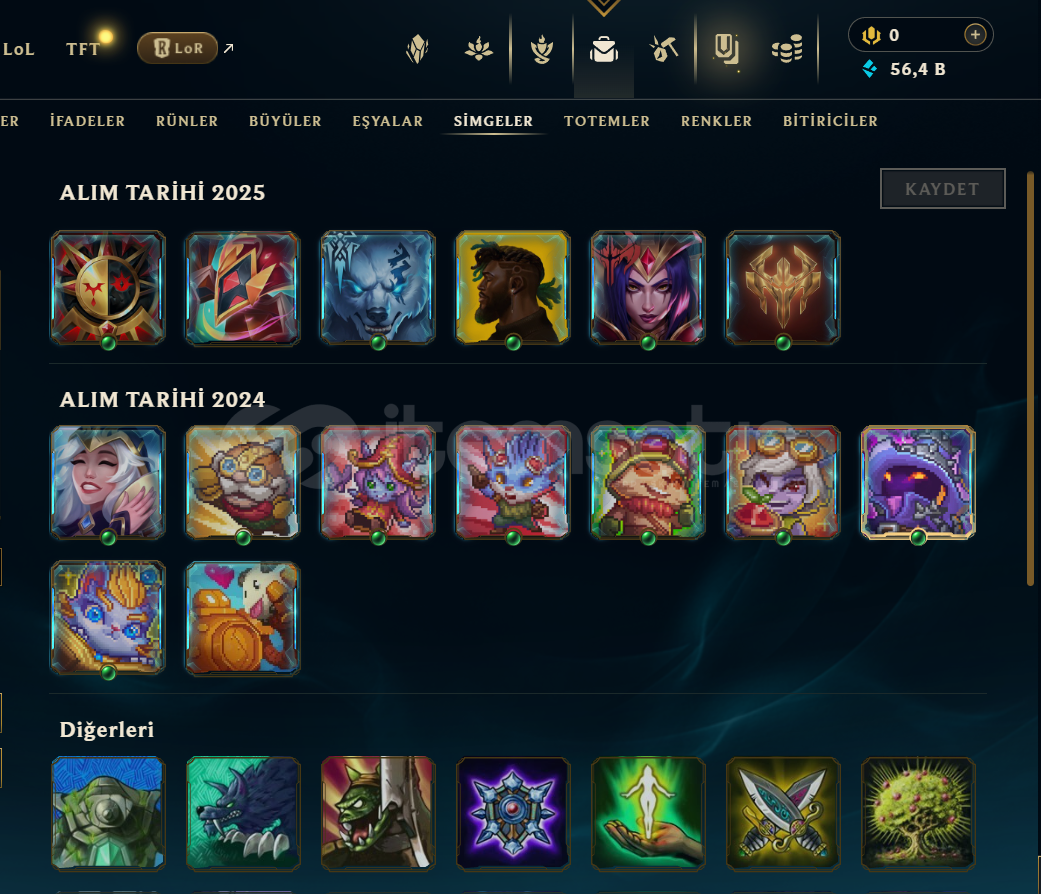Viewport: 1041px width, 894px height.
Task: Switch to the RENKLER tab
Action: [716, 121]
